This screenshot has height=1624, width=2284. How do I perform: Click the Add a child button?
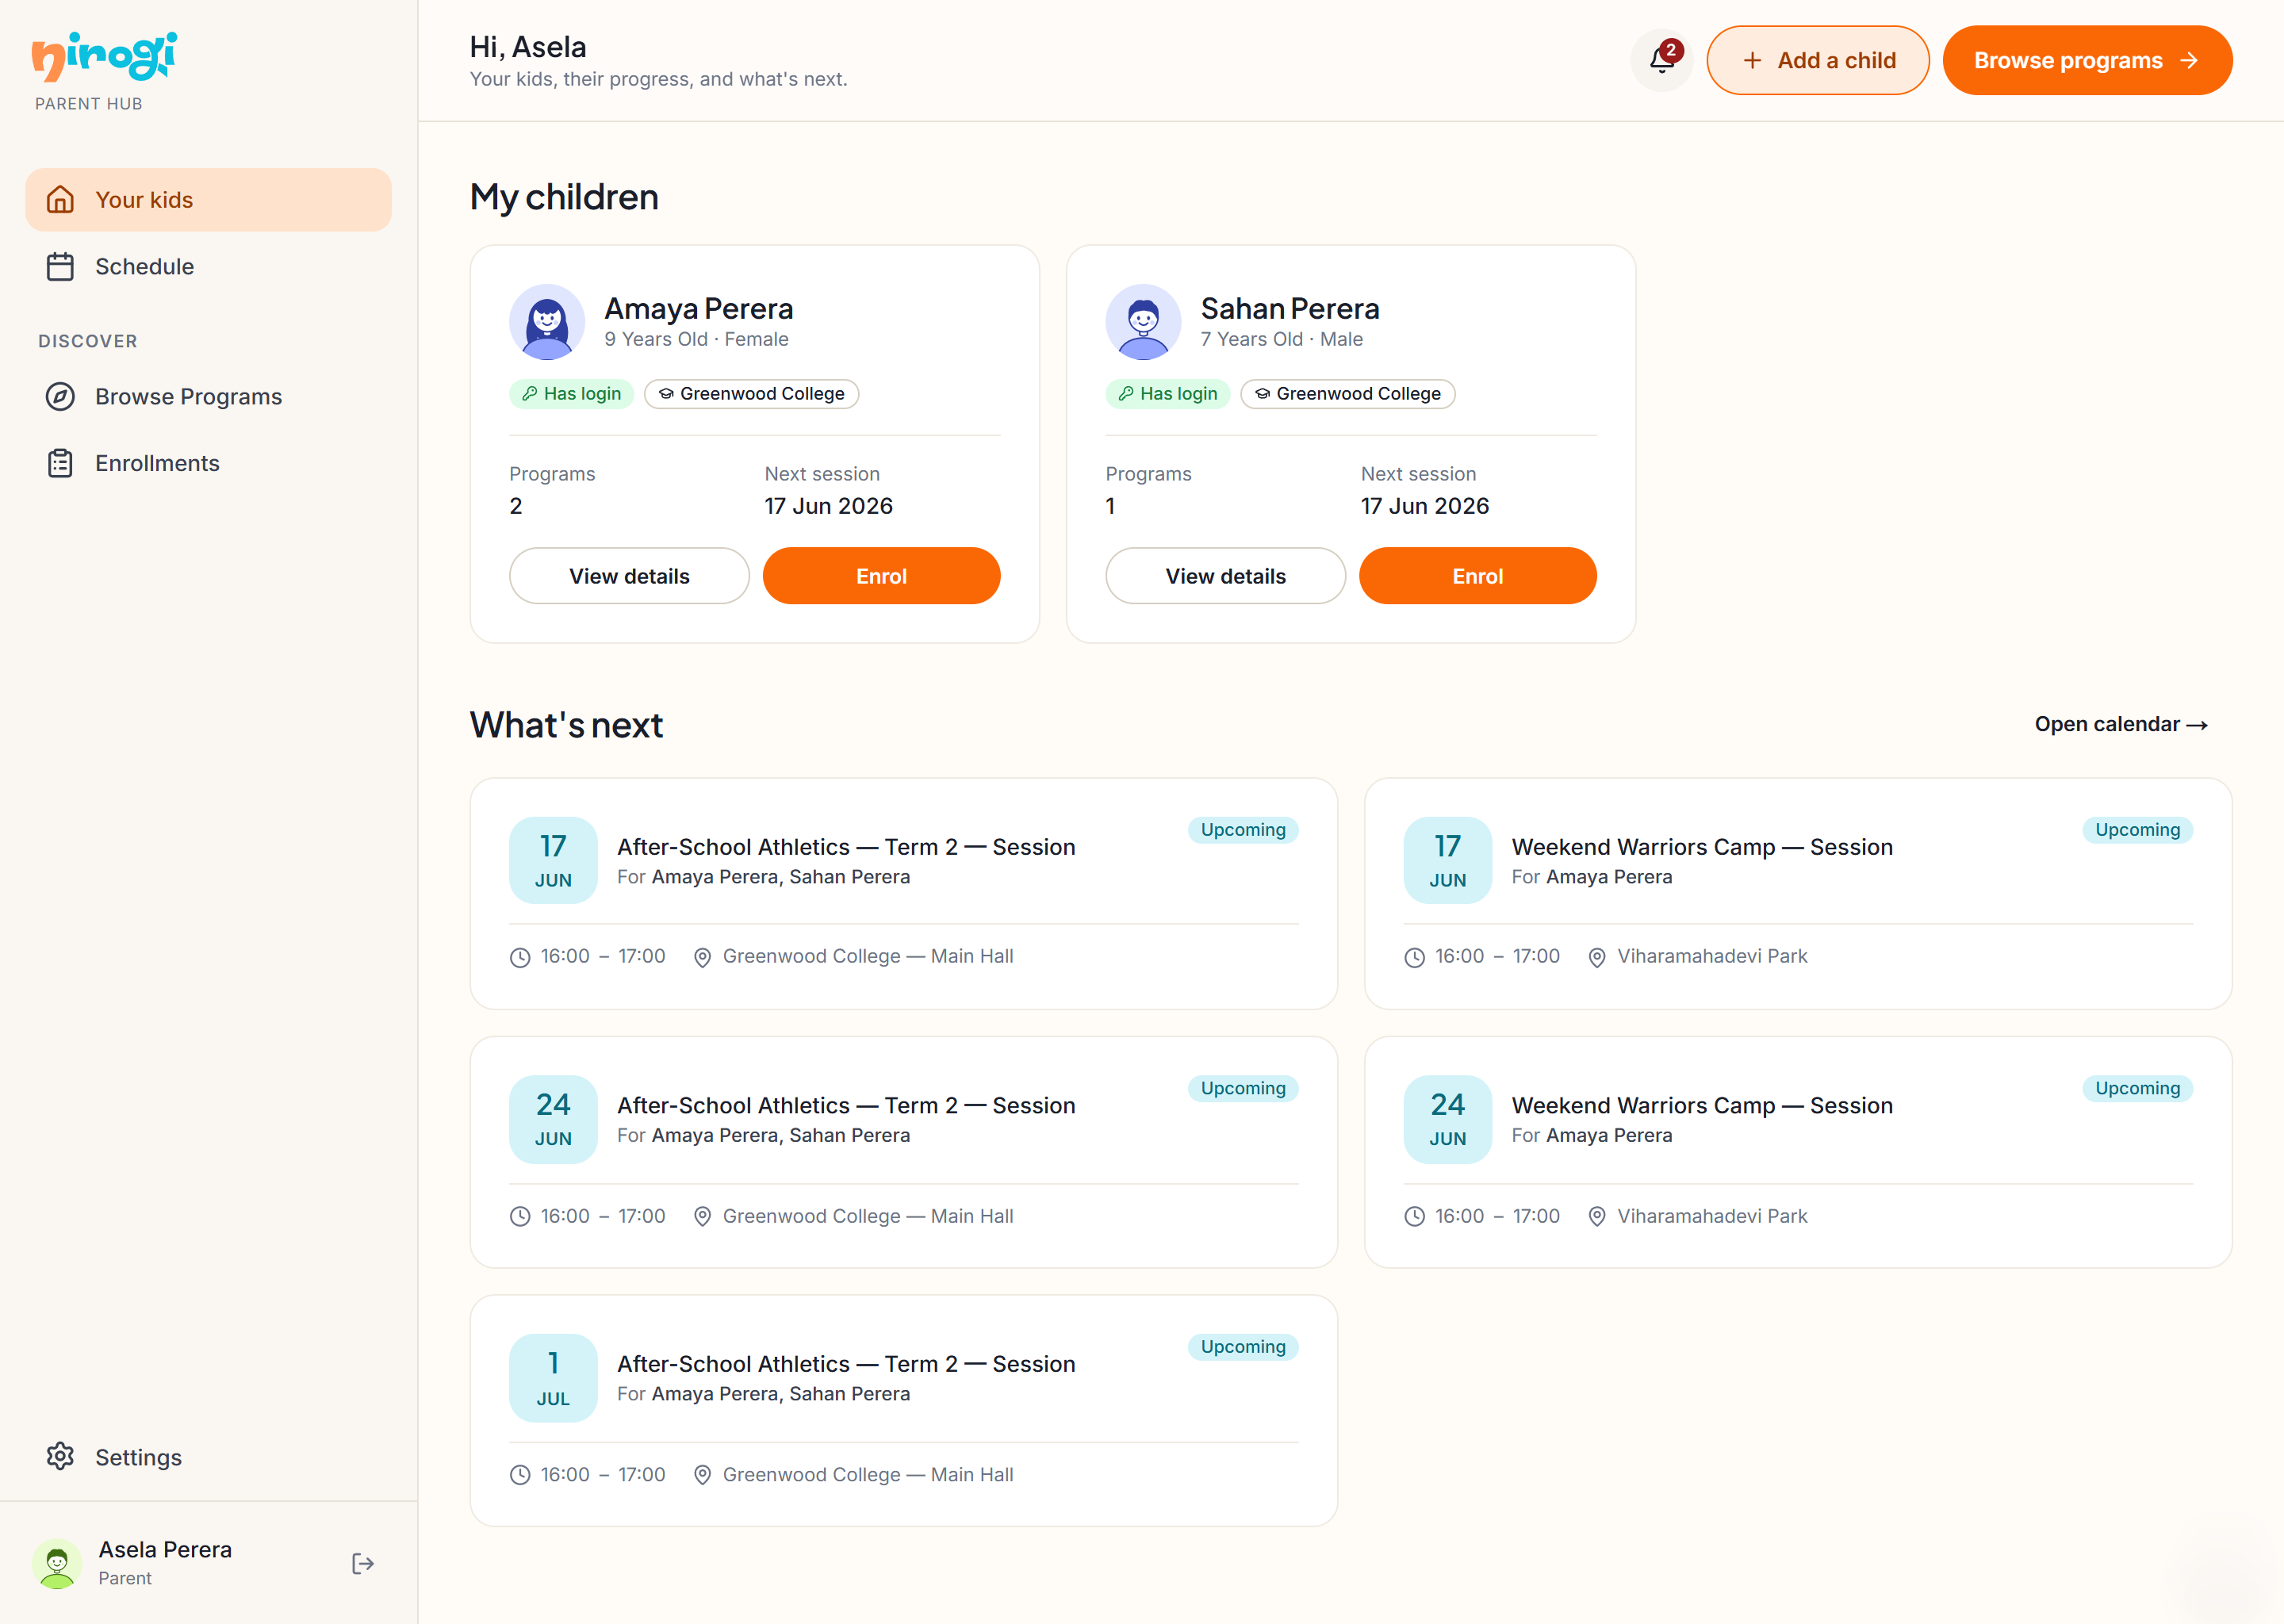[x=1817, y=60]
